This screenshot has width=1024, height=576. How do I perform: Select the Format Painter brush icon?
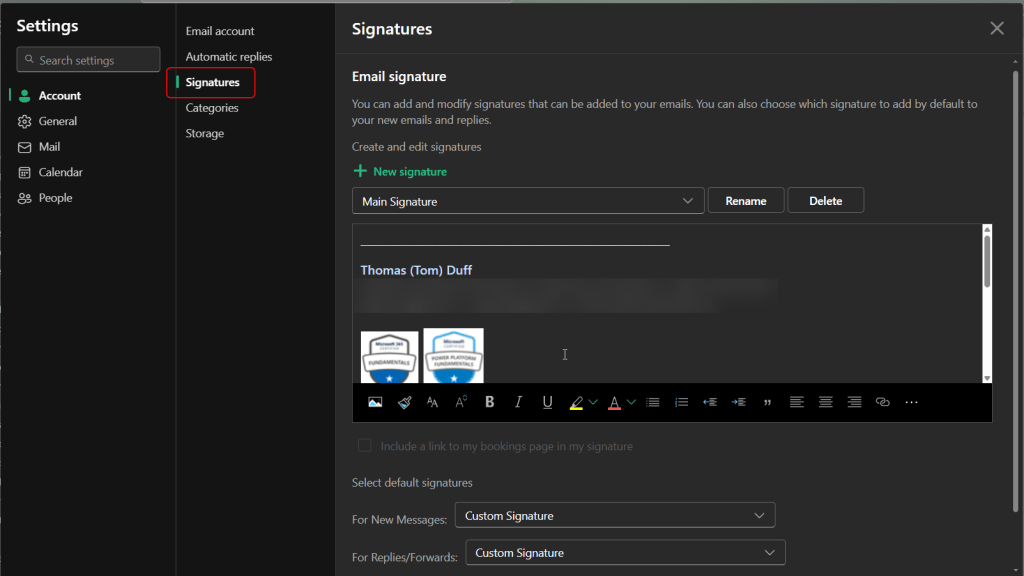404,402
